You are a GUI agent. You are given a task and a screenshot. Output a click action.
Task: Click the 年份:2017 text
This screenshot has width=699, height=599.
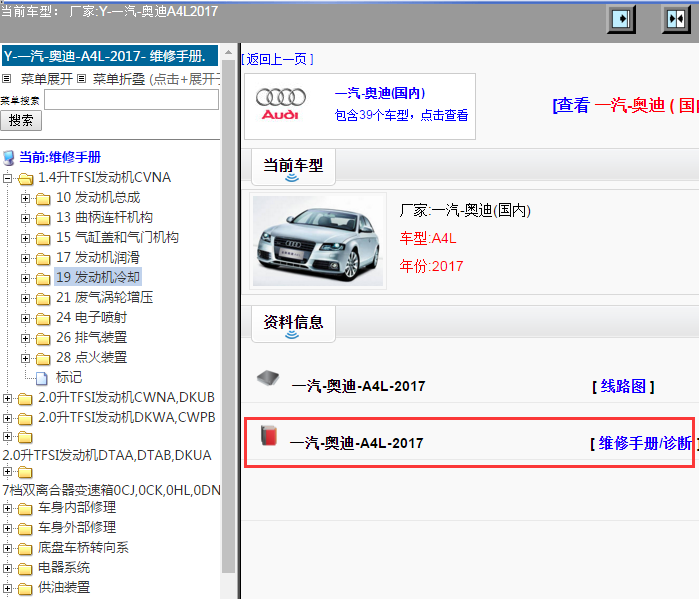coord(431,267)
